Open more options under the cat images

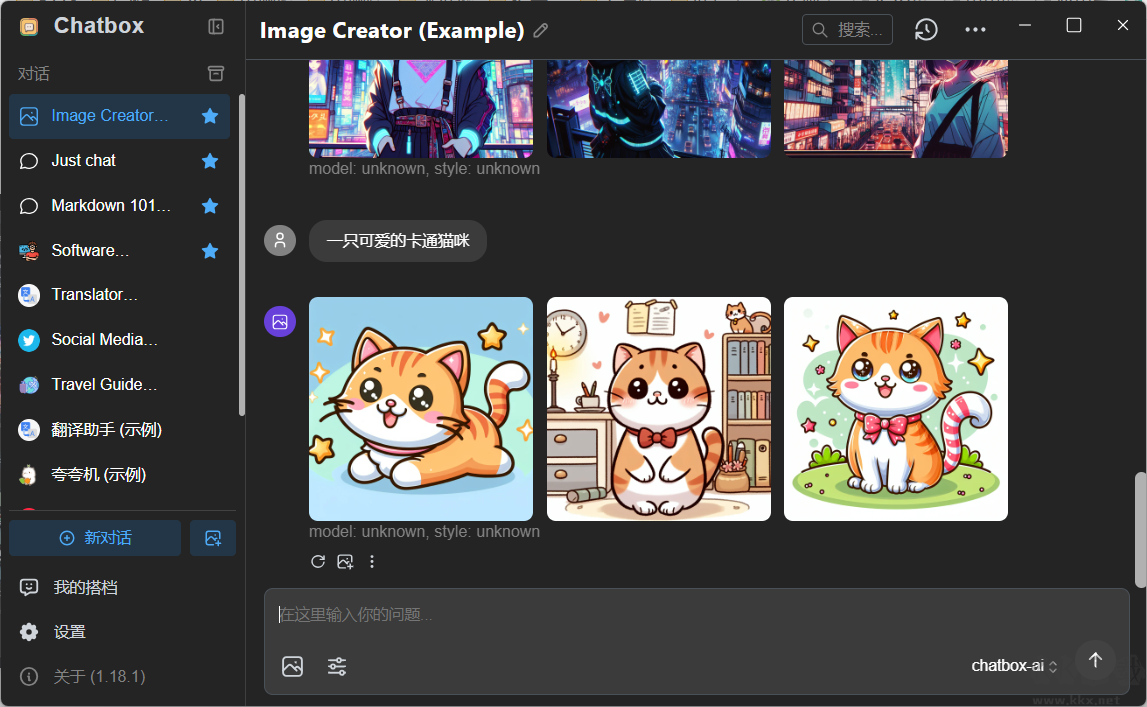pos(372,561)
